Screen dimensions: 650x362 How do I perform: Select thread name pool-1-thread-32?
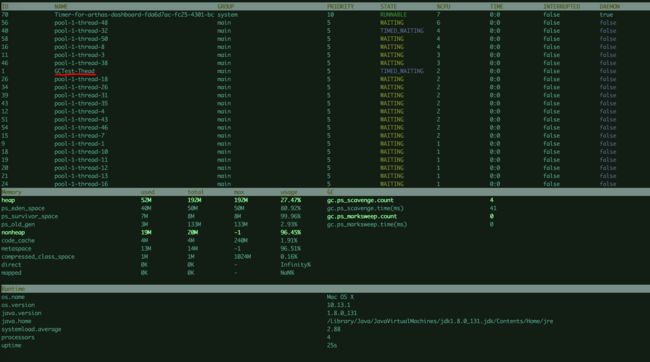[81, 31]
